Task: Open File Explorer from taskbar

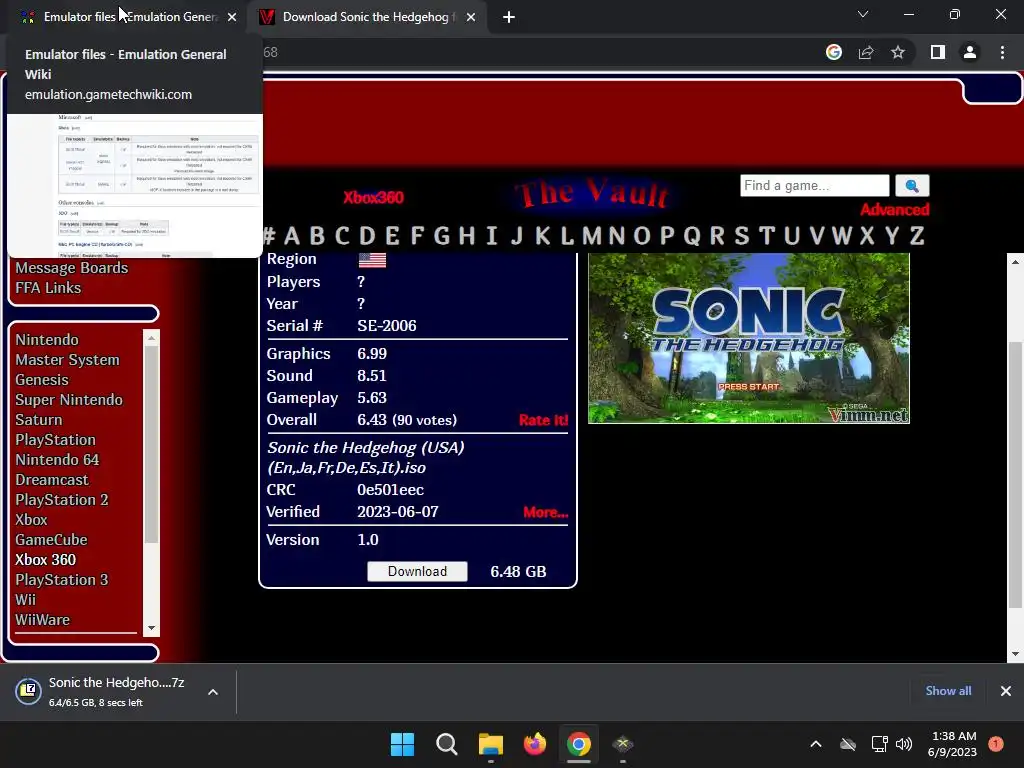Action: pyautogui.click(x=490, y=744)
